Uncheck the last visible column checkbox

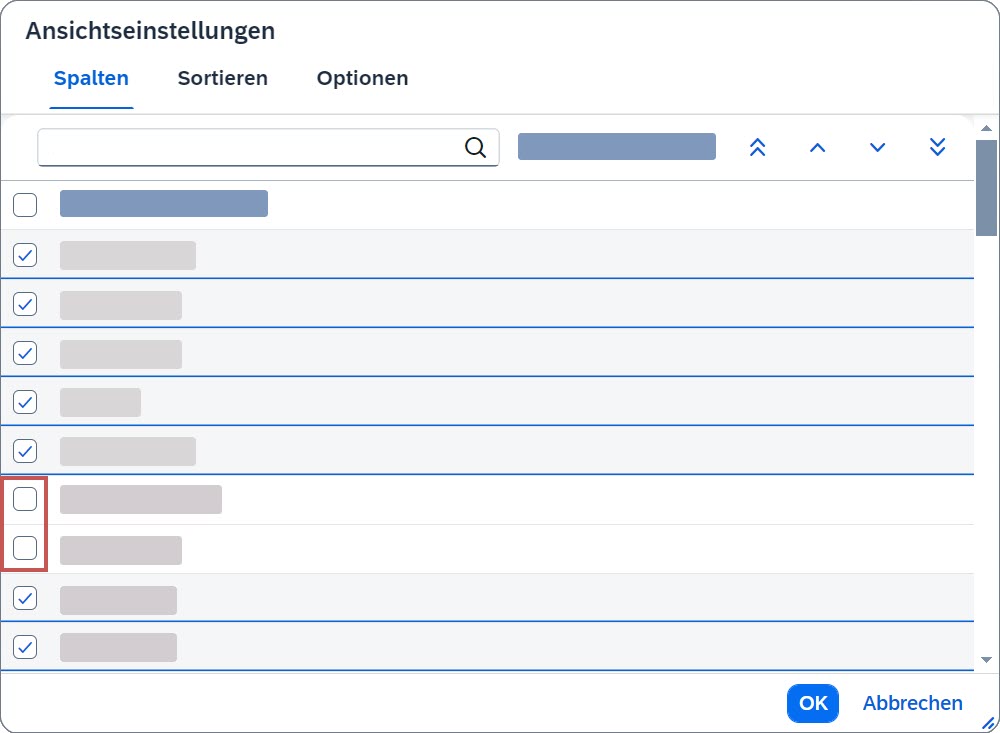[25, 647]
